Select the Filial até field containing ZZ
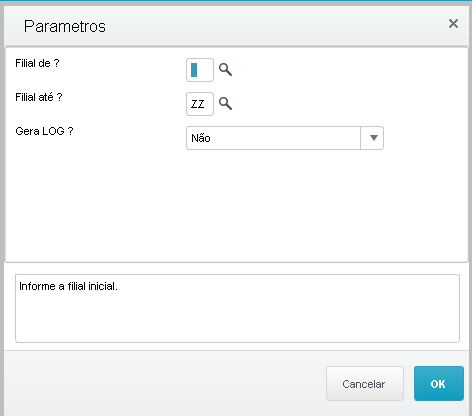 coord(200,104)
